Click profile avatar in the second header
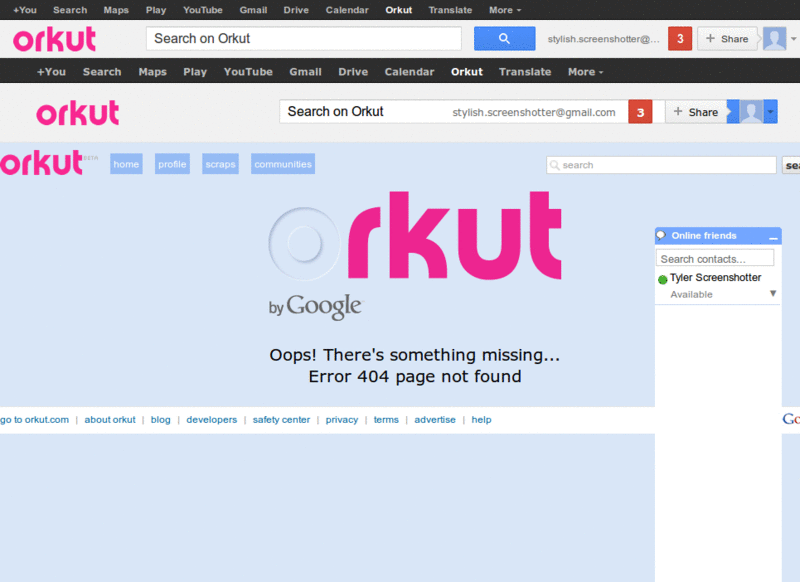Screen dimensions: 800x582 click(x=751, y=112)
